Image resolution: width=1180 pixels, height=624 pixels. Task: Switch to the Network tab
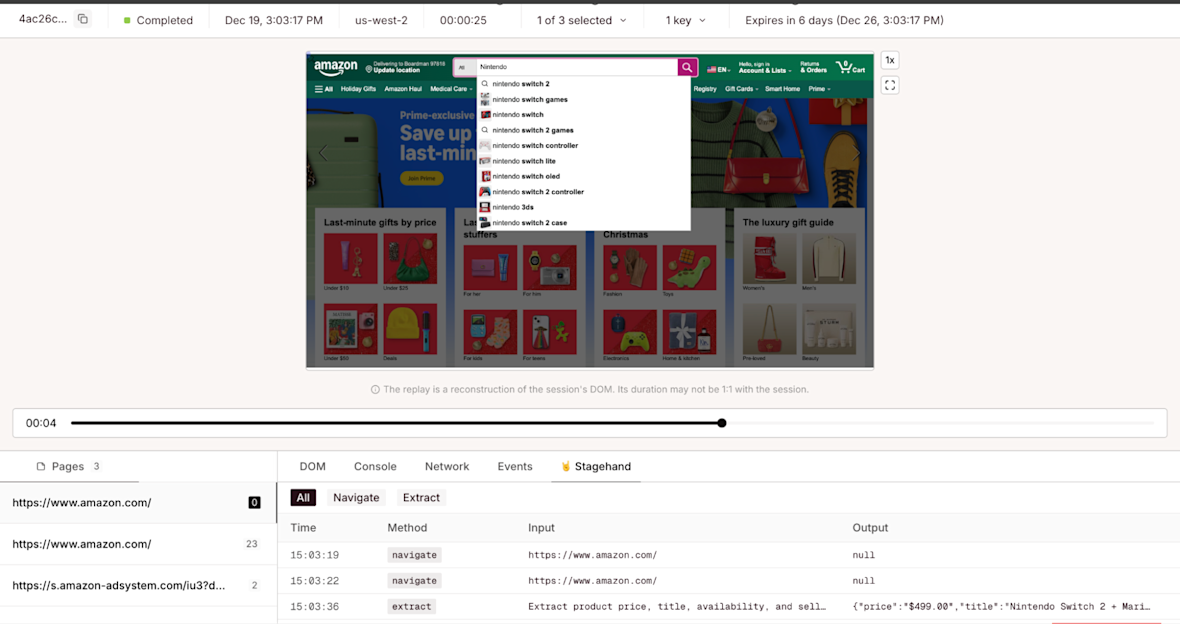[447, 467]
